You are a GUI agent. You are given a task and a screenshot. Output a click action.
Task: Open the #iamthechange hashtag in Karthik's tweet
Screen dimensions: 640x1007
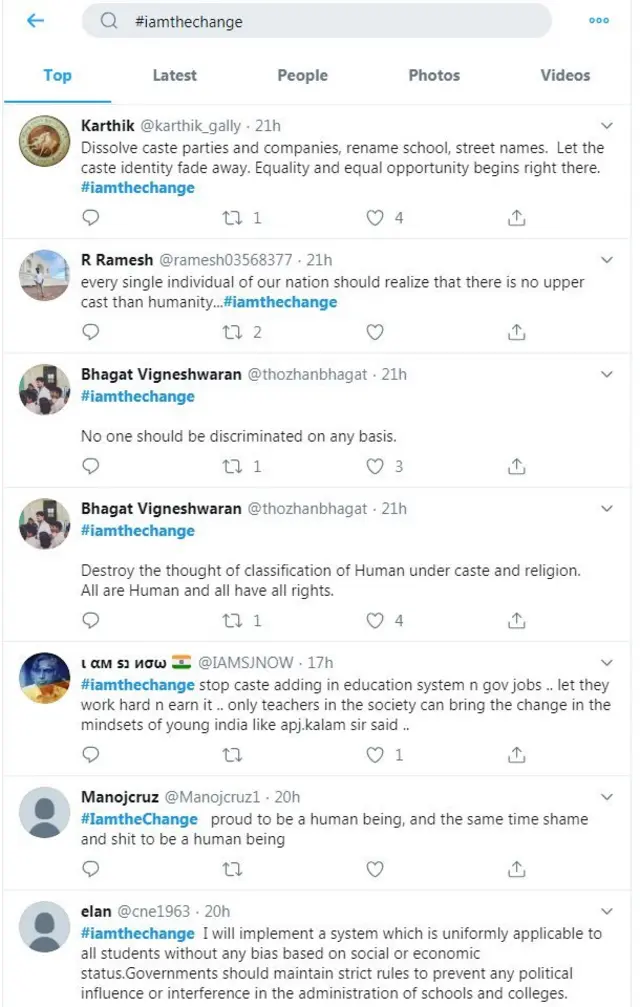(138, 187)
